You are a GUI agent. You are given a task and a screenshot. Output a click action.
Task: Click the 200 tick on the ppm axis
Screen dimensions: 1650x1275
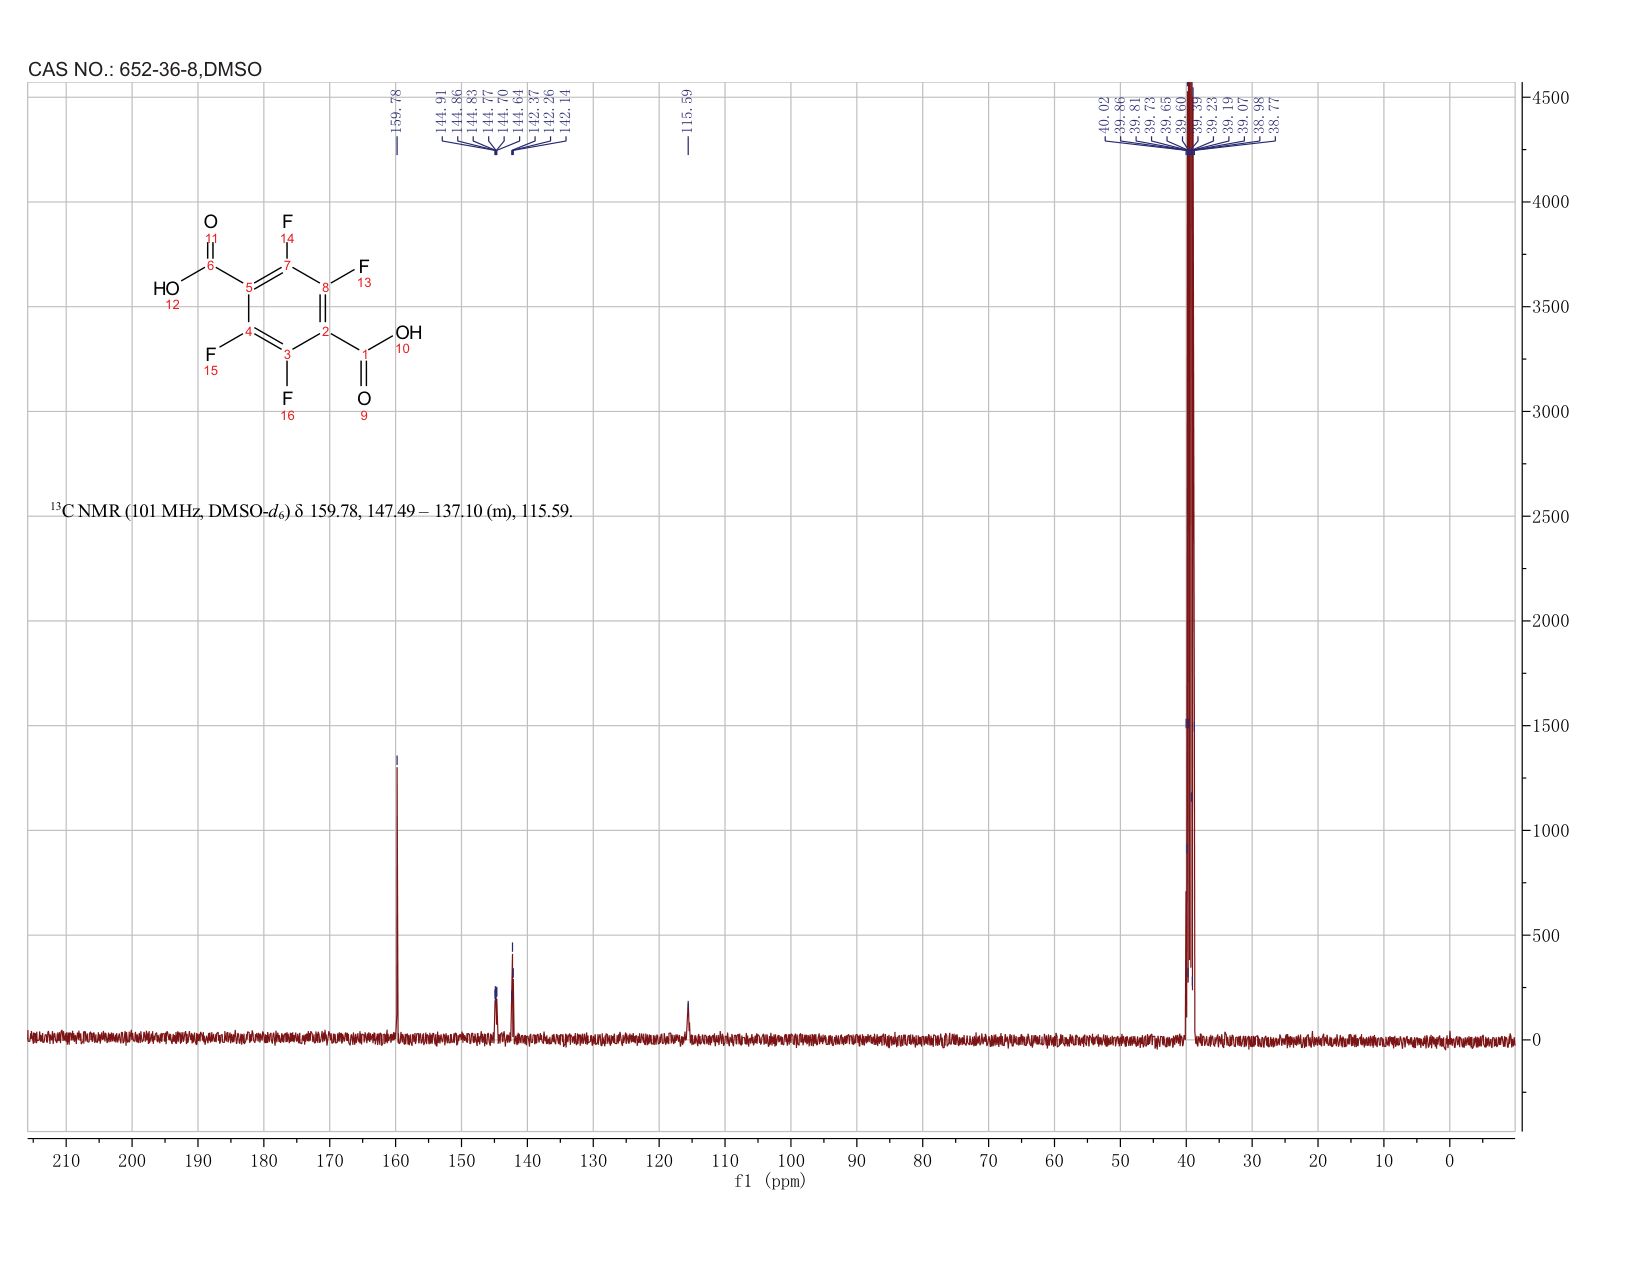tap(132, 1161)
